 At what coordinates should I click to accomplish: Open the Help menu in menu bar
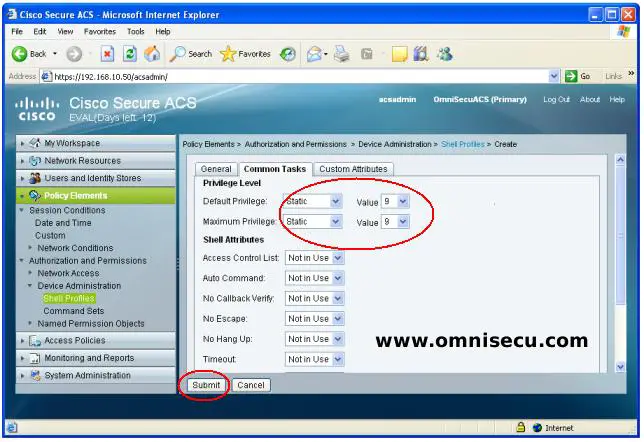[163, 32]
